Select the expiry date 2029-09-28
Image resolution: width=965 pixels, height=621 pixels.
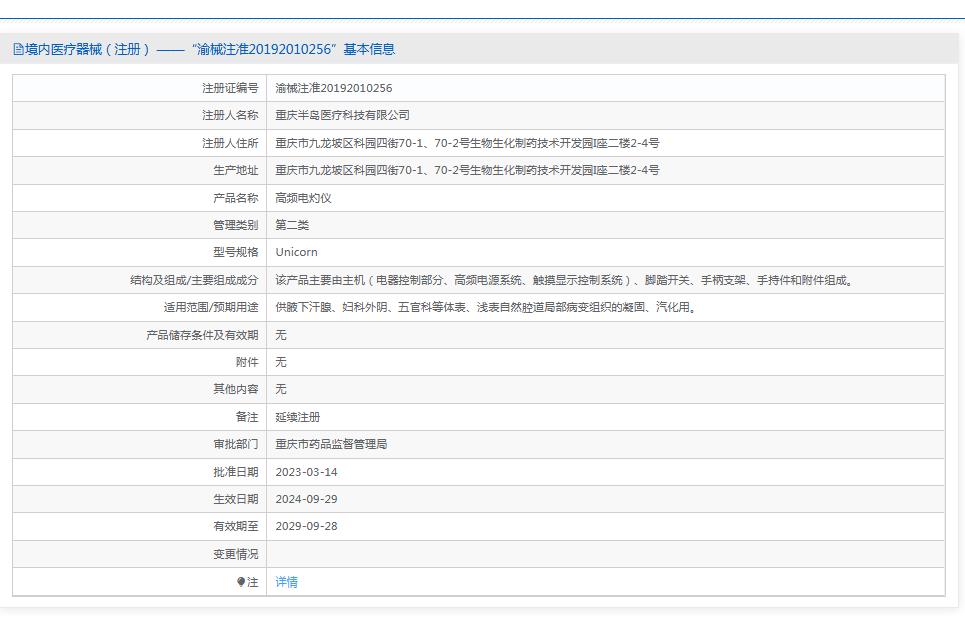[306, 526]
